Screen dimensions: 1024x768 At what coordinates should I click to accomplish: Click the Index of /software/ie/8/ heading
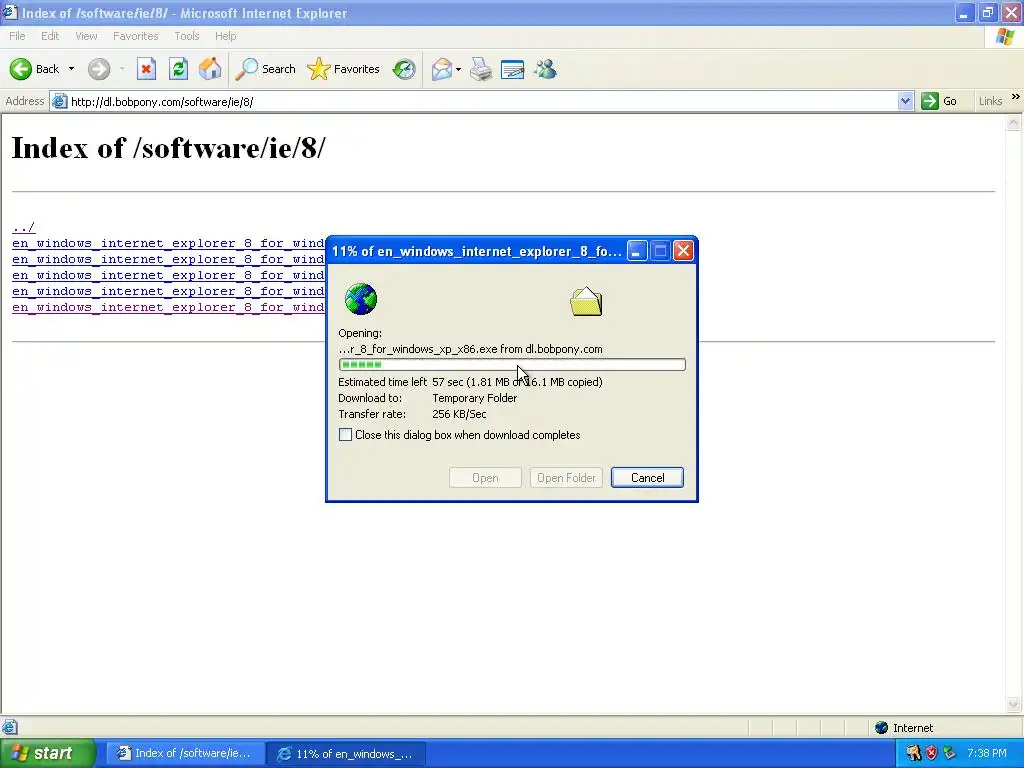[x=168, y=148]
